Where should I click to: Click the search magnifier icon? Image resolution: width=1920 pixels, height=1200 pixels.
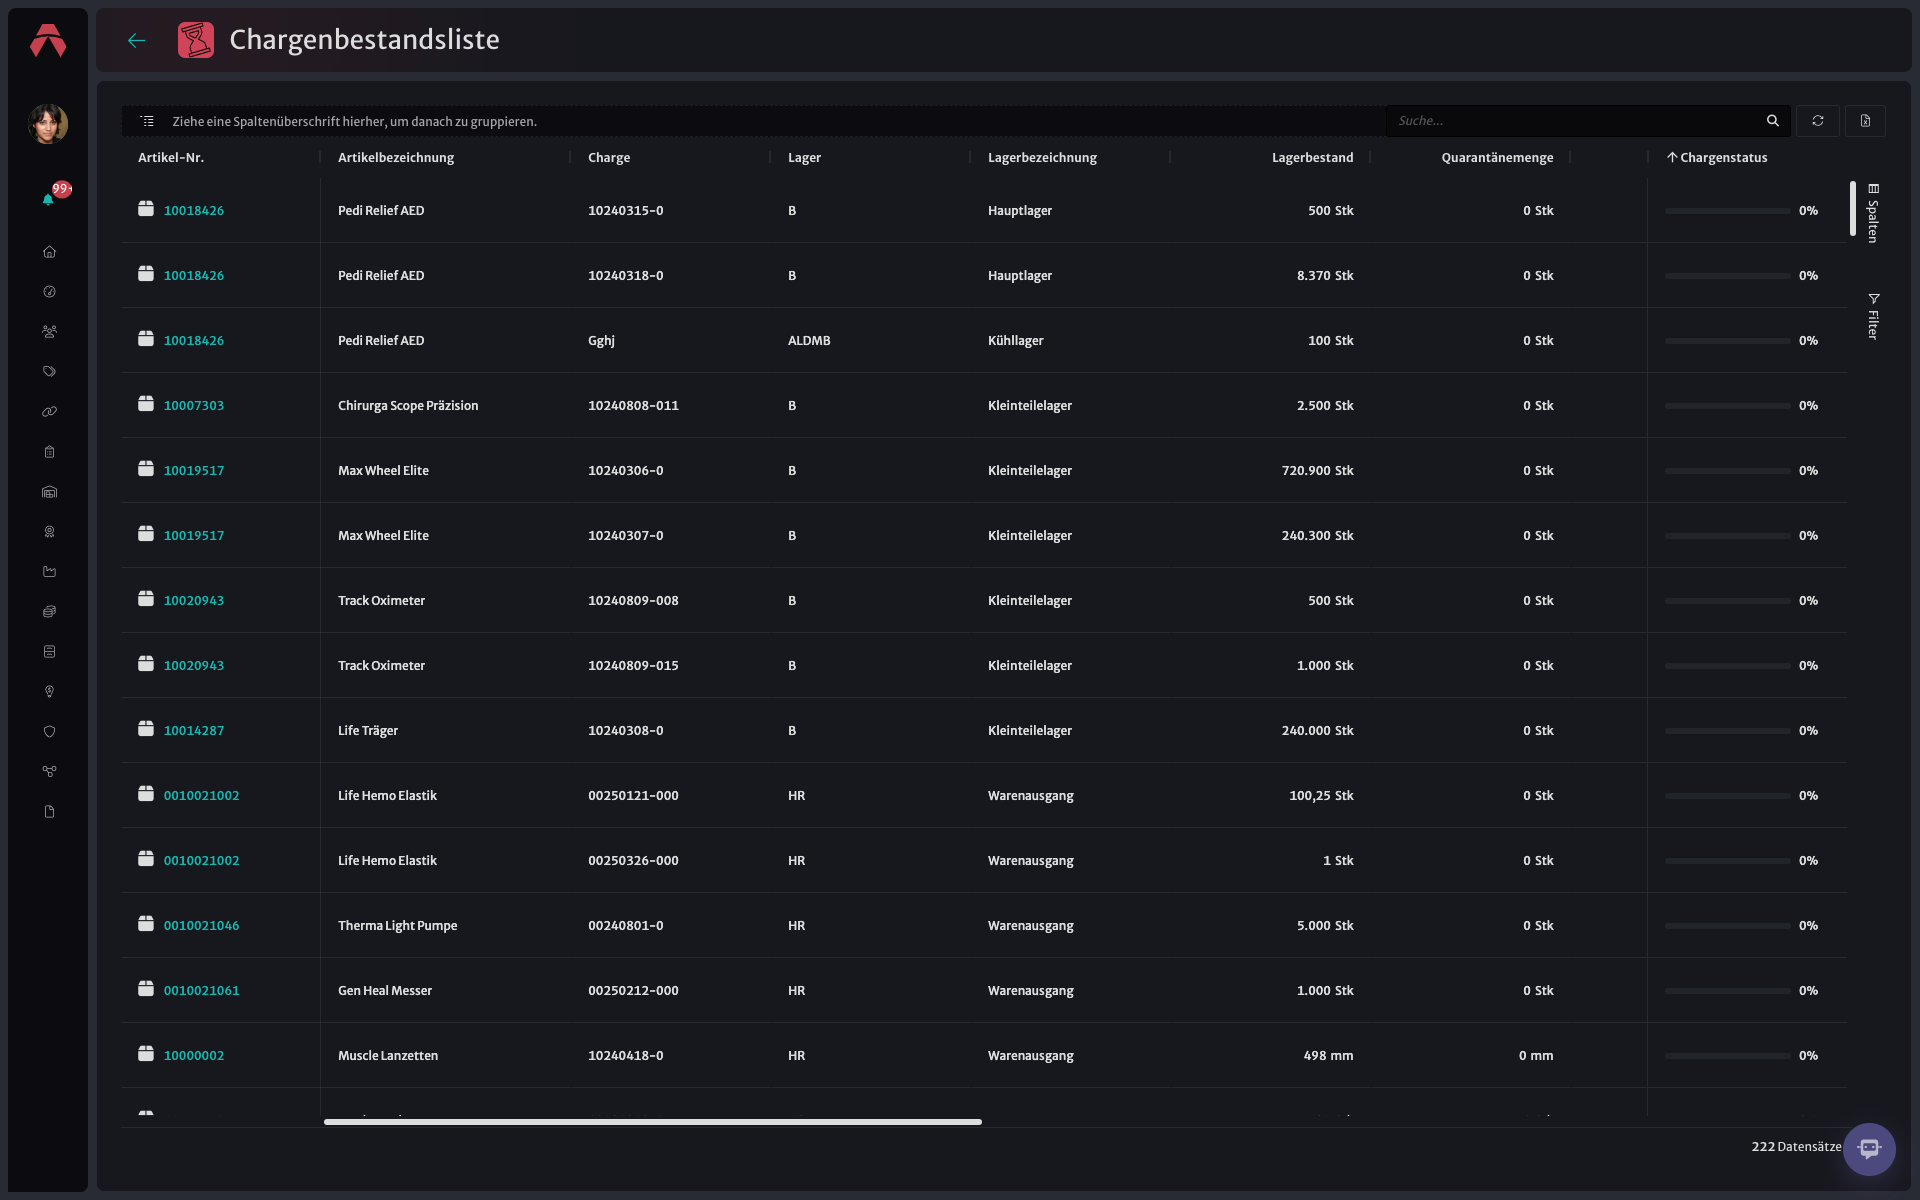click(x=1773, y=121)
